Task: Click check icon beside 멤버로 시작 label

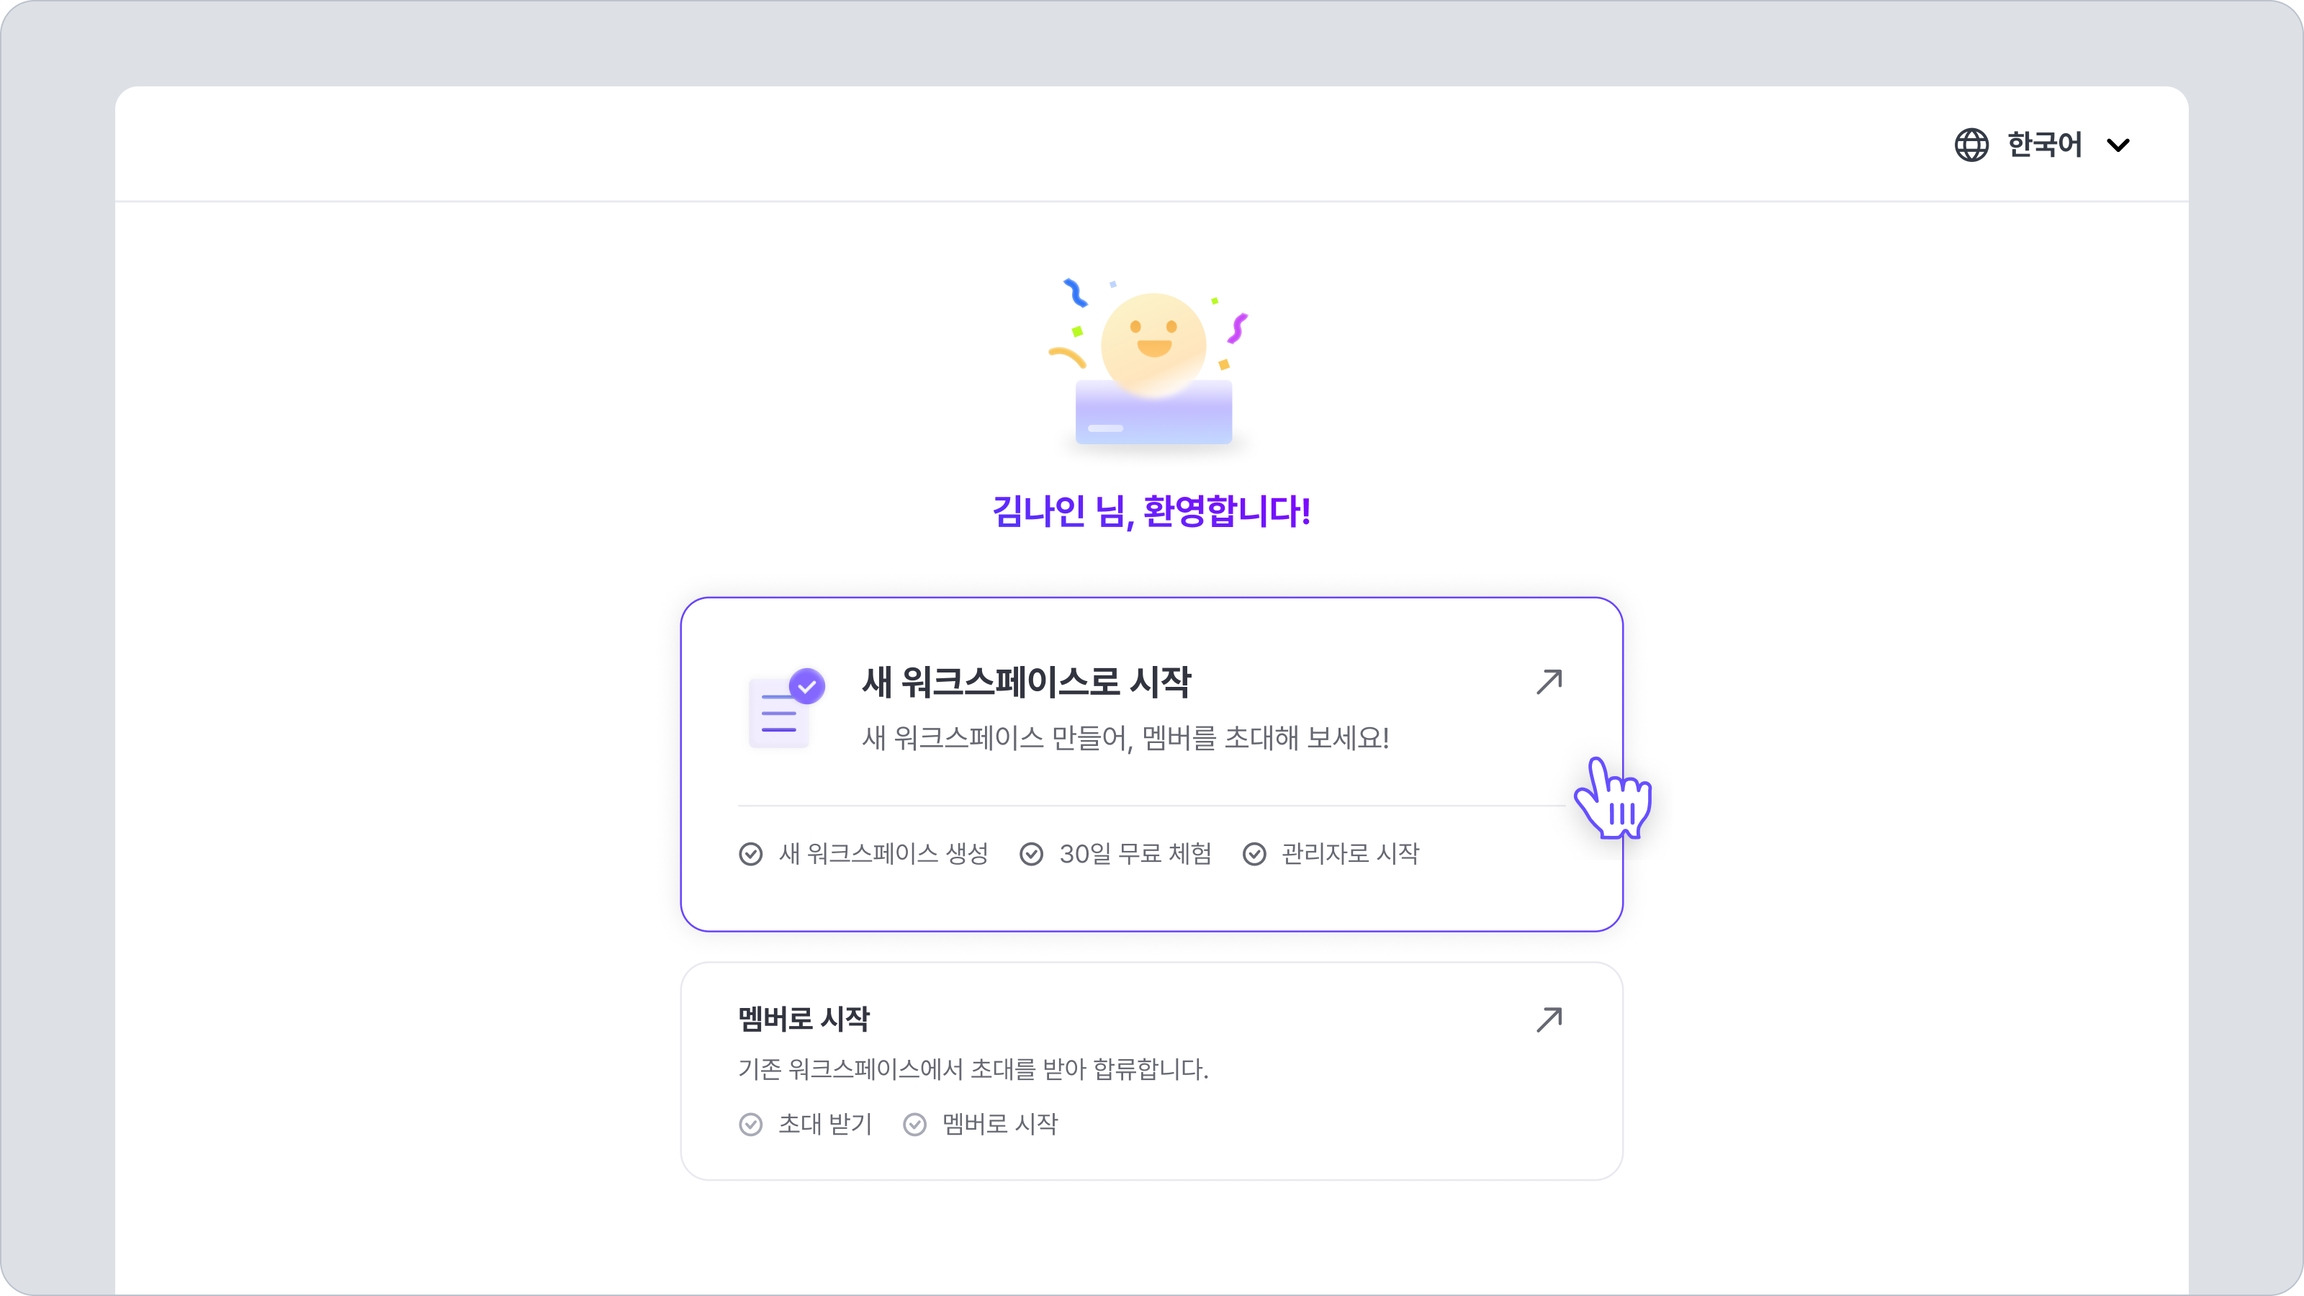Action: tap(915, 1125)
